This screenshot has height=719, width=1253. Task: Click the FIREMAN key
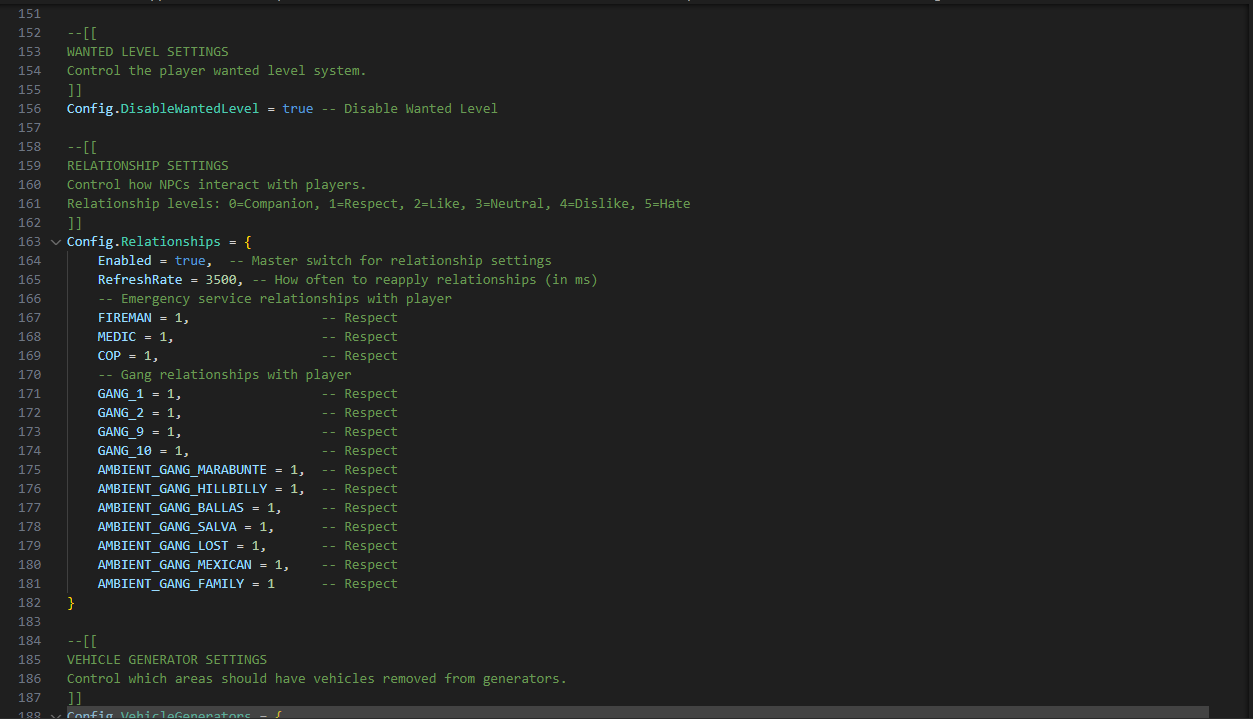pyautogui.click(x=125, y=318)
